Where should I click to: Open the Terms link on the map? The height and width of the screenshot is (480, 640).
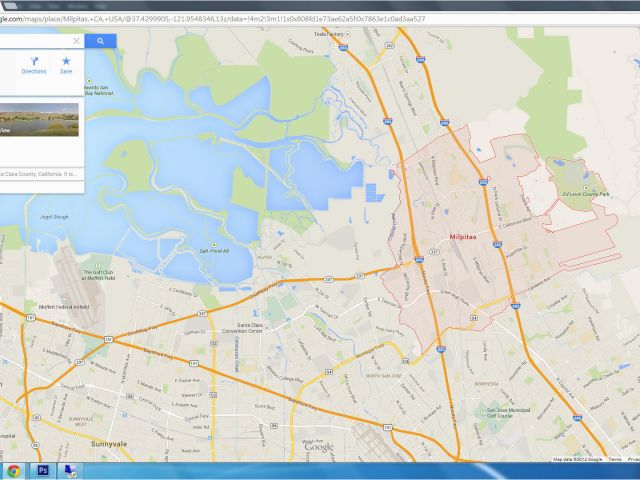click(x=615, y=460)
